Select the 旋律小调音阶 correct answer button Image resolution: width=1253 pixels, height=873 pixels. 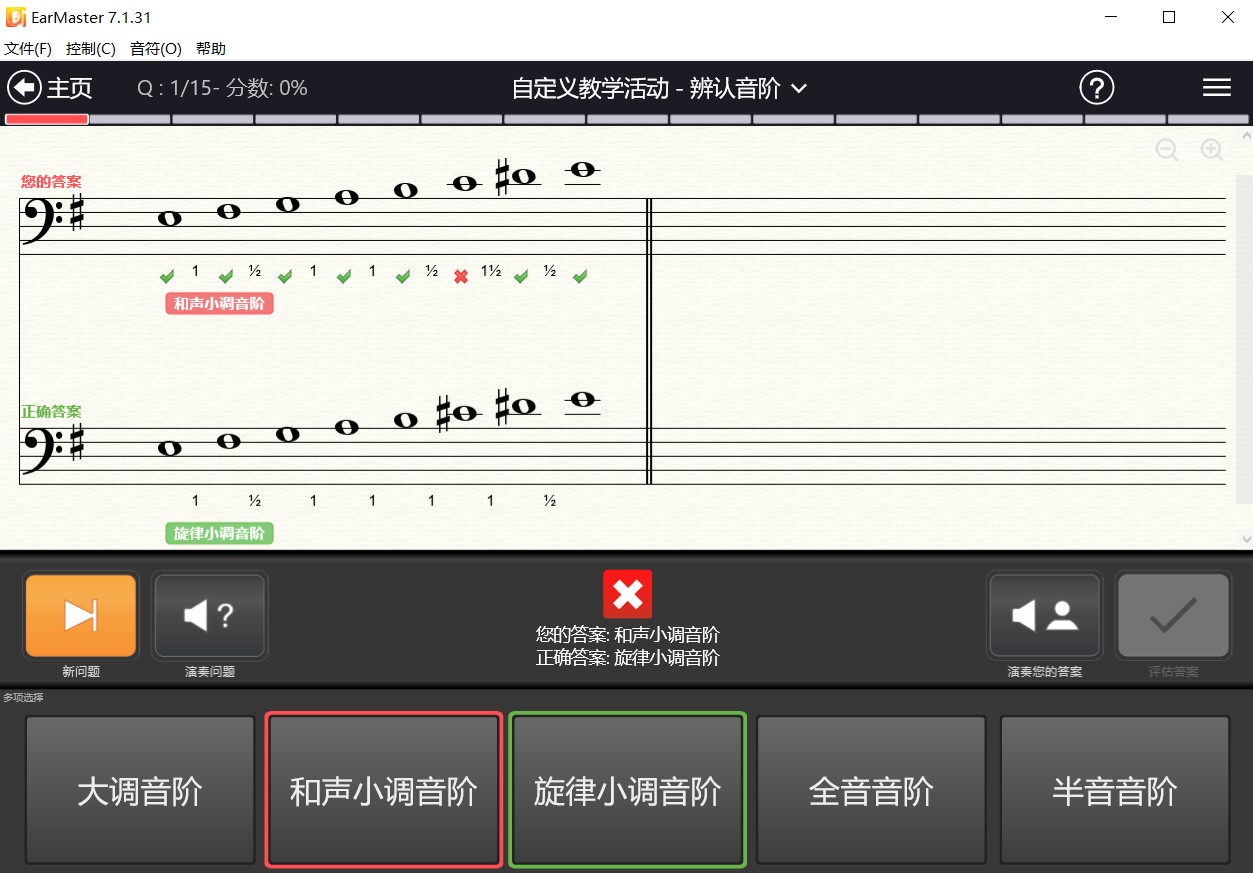pos(626,790)
